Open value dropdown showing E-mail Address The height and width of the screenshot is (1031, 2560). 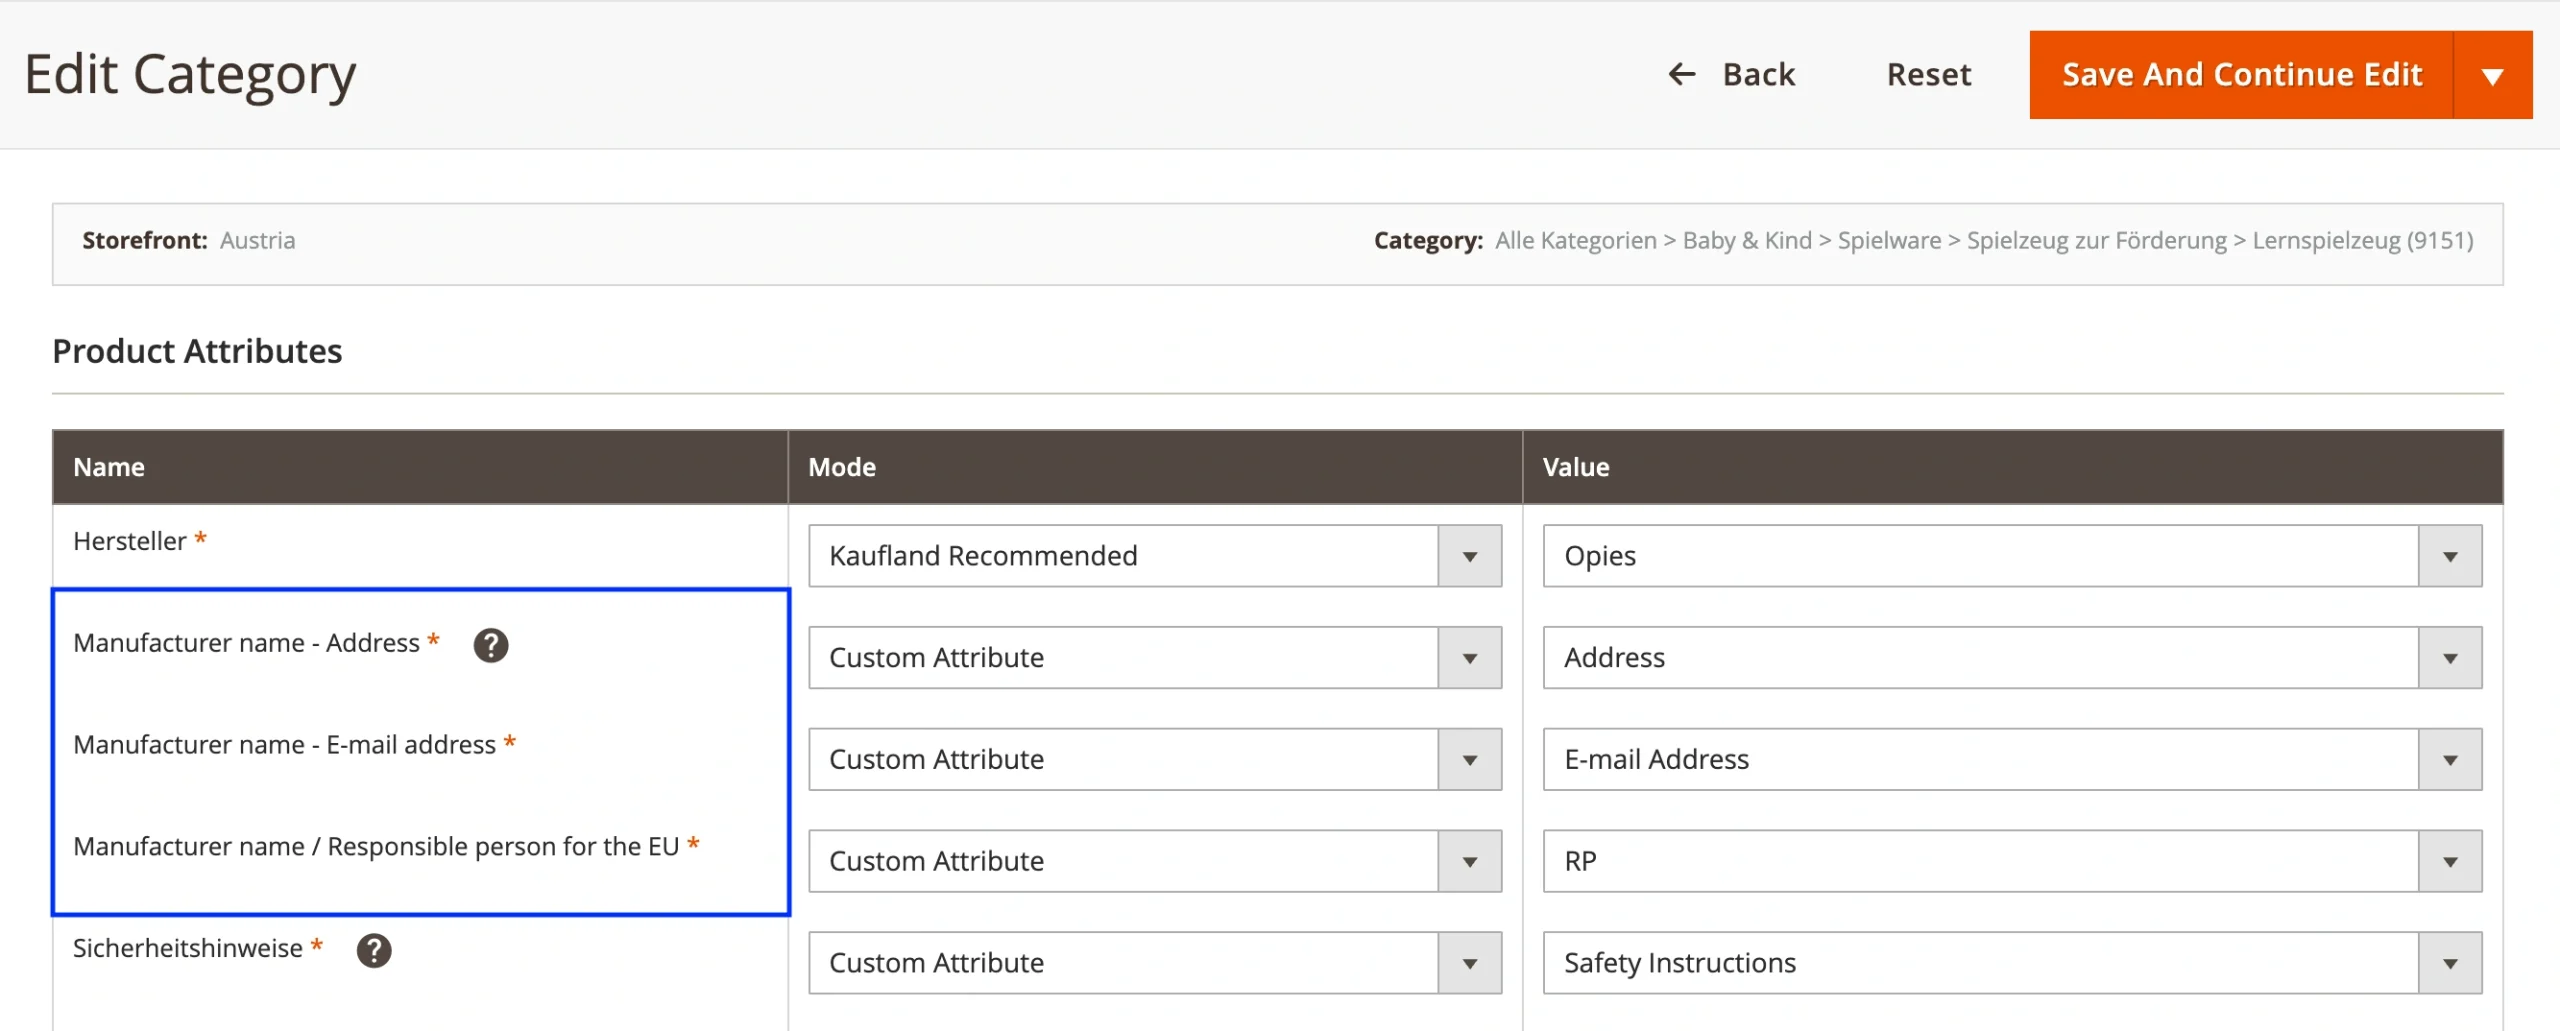tap(2011, 760)
